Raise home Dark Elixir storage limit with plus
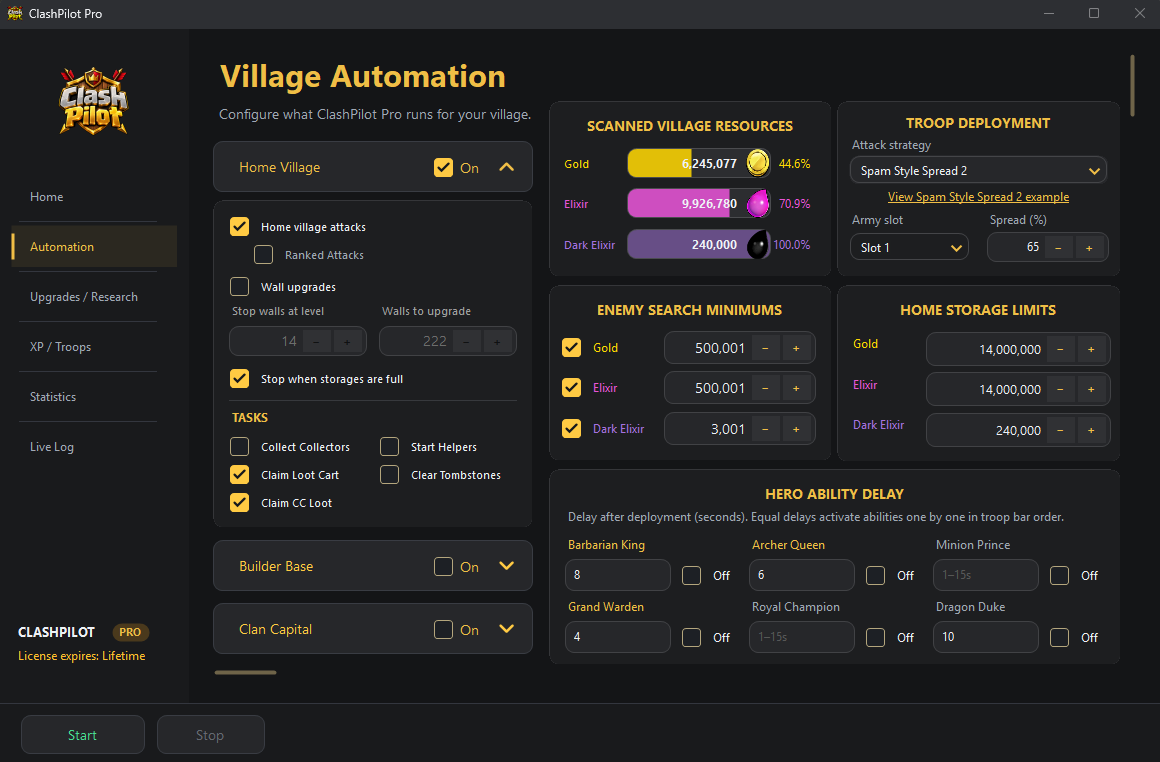The image size is (1160, 762). pyautogui.click(x=1091, y=431)
